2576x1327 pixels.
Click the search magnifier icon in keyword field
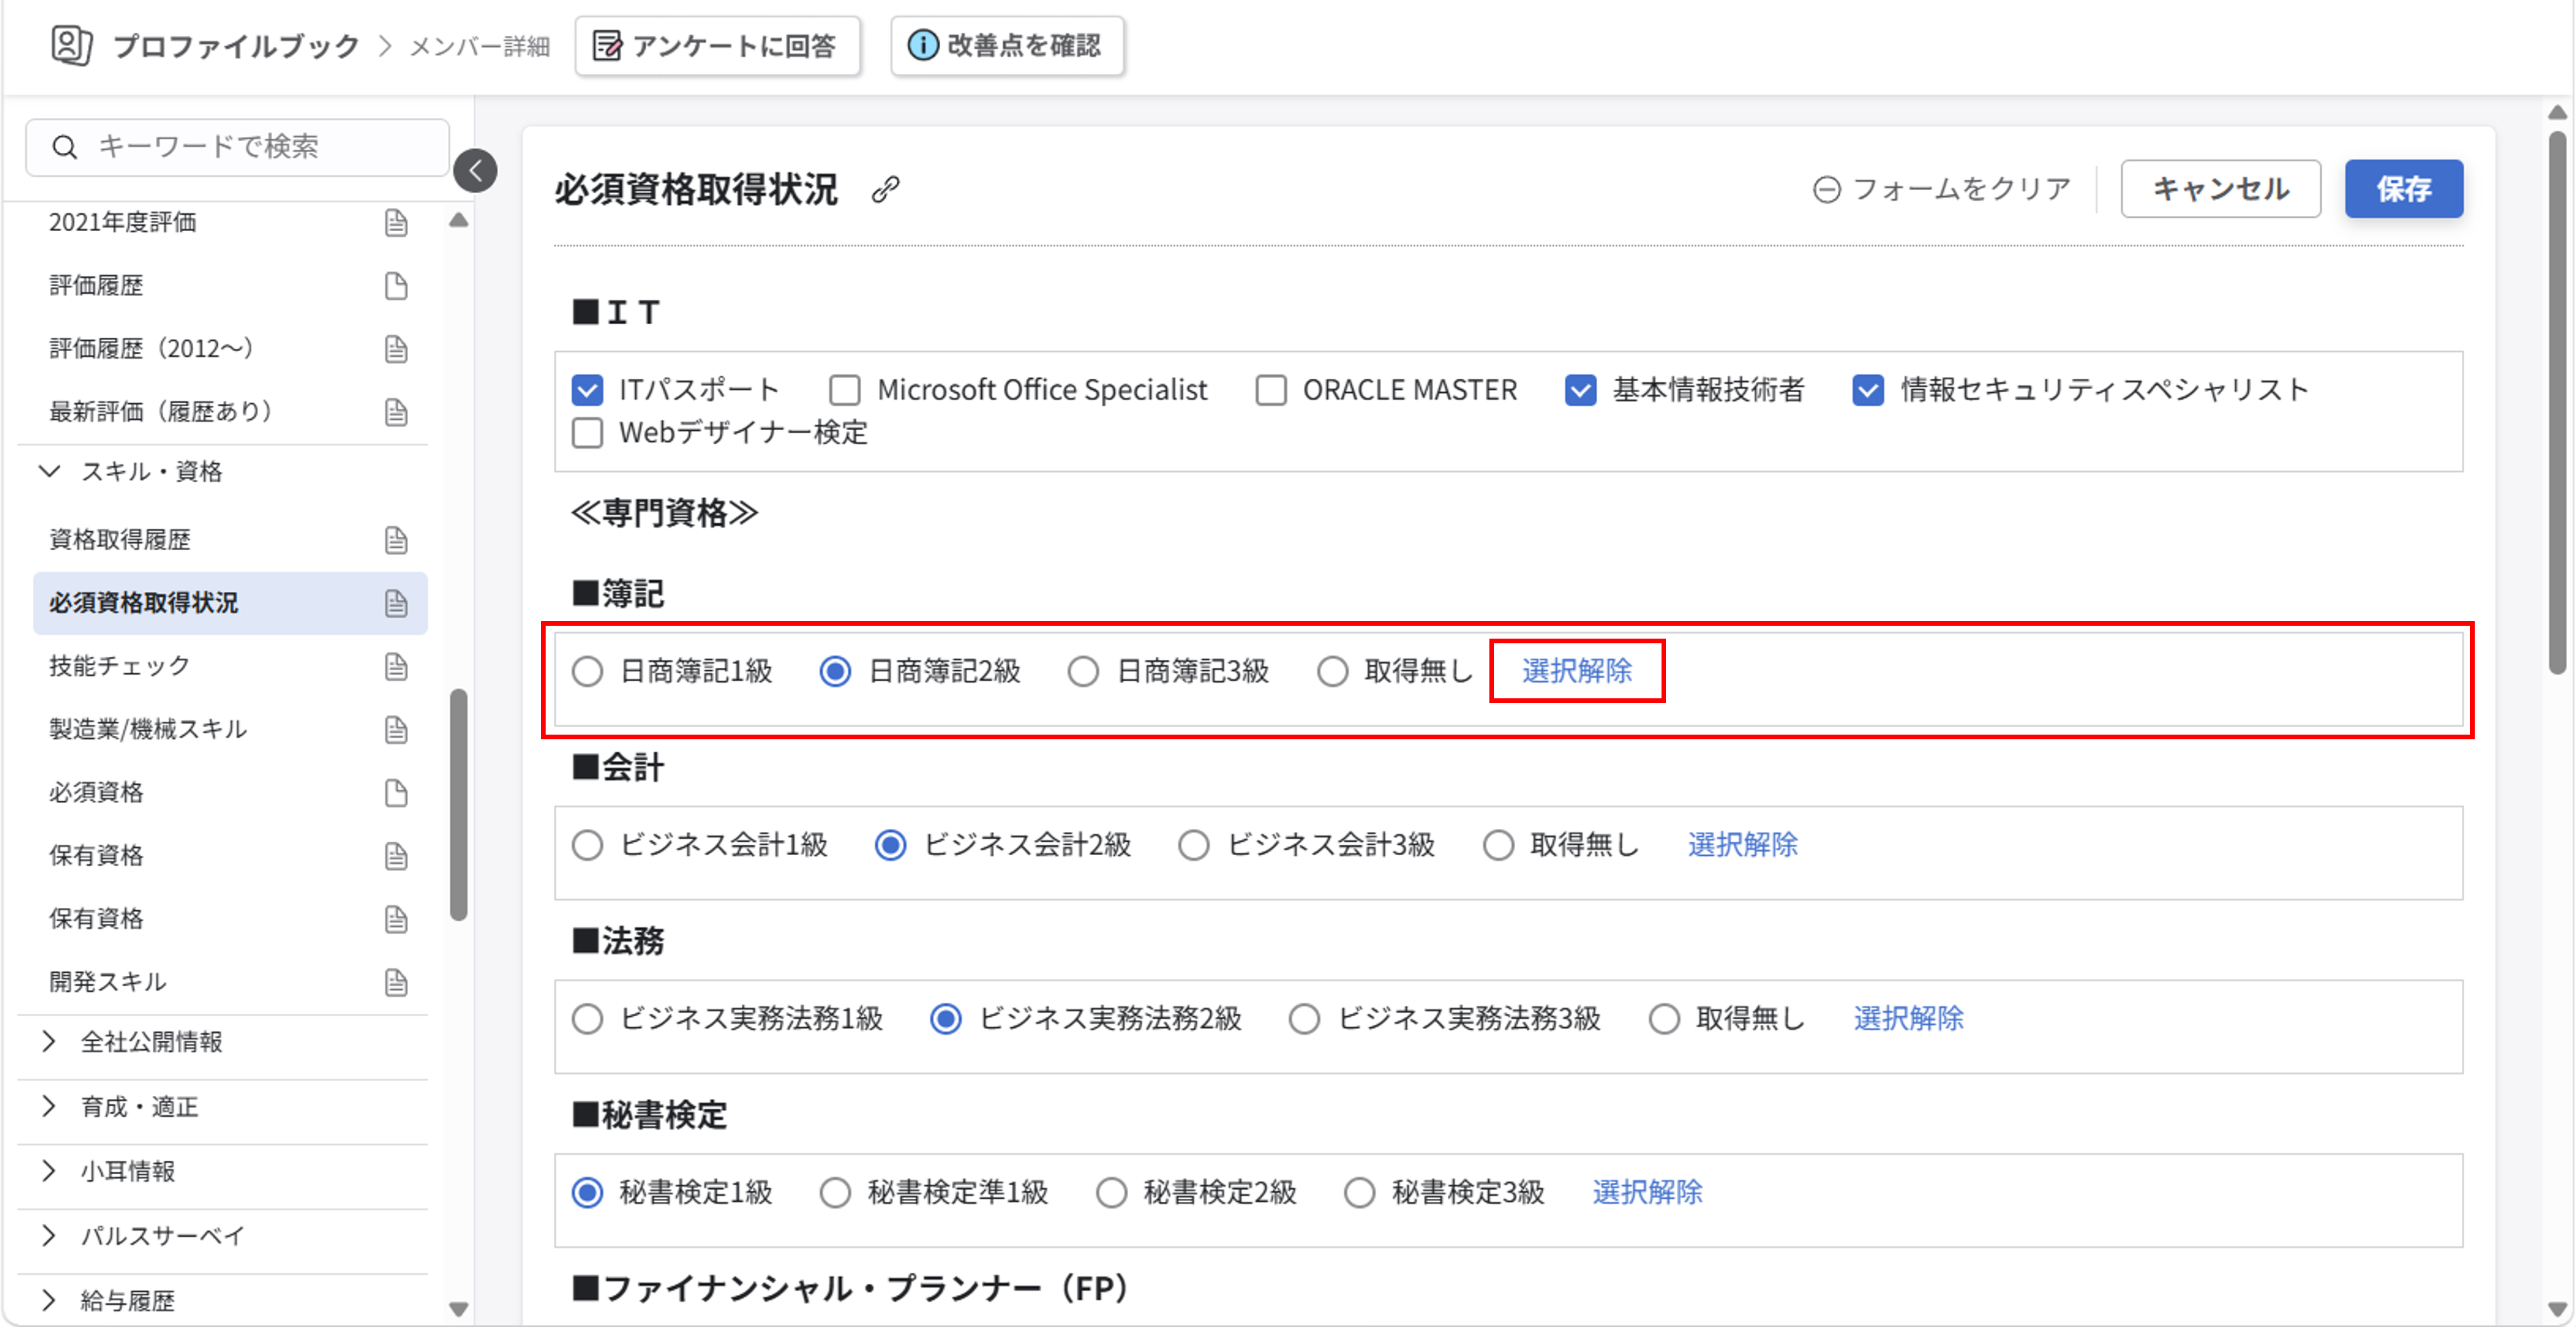(64, 147)
